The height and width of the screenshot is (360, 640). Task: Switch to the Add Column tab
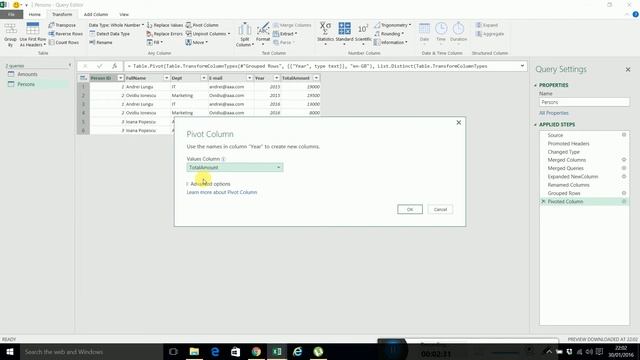coord(96,14)
